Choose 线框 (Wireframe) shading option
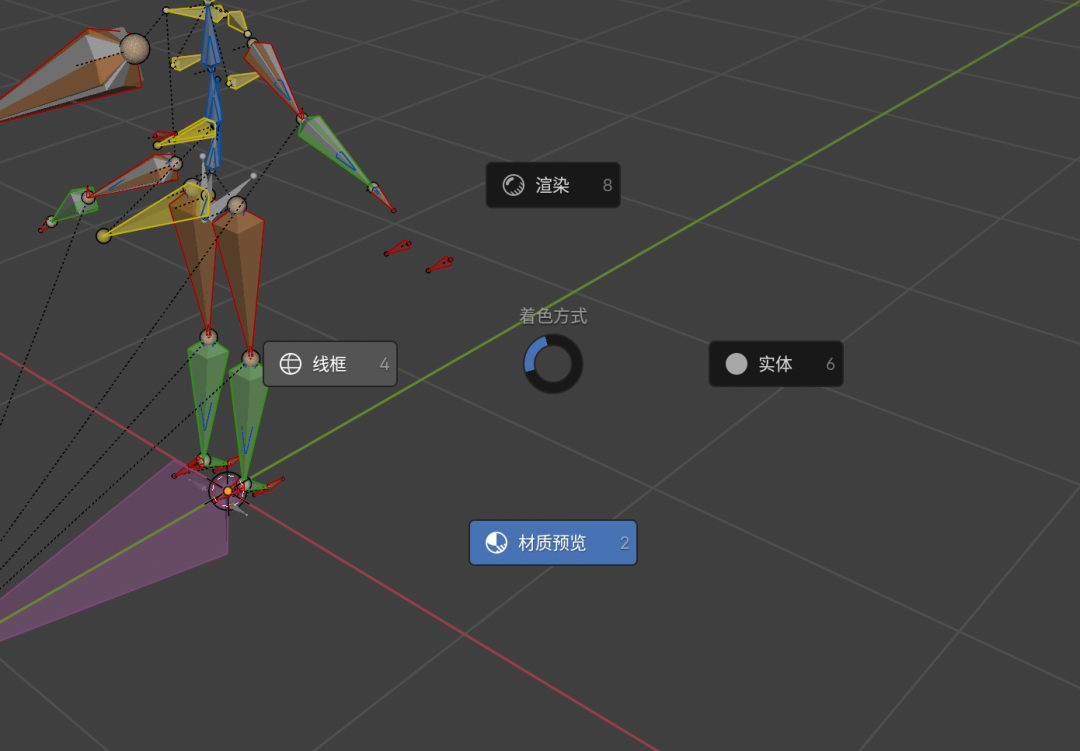The width and height of the screenshot is (1080, 751). 330,364
